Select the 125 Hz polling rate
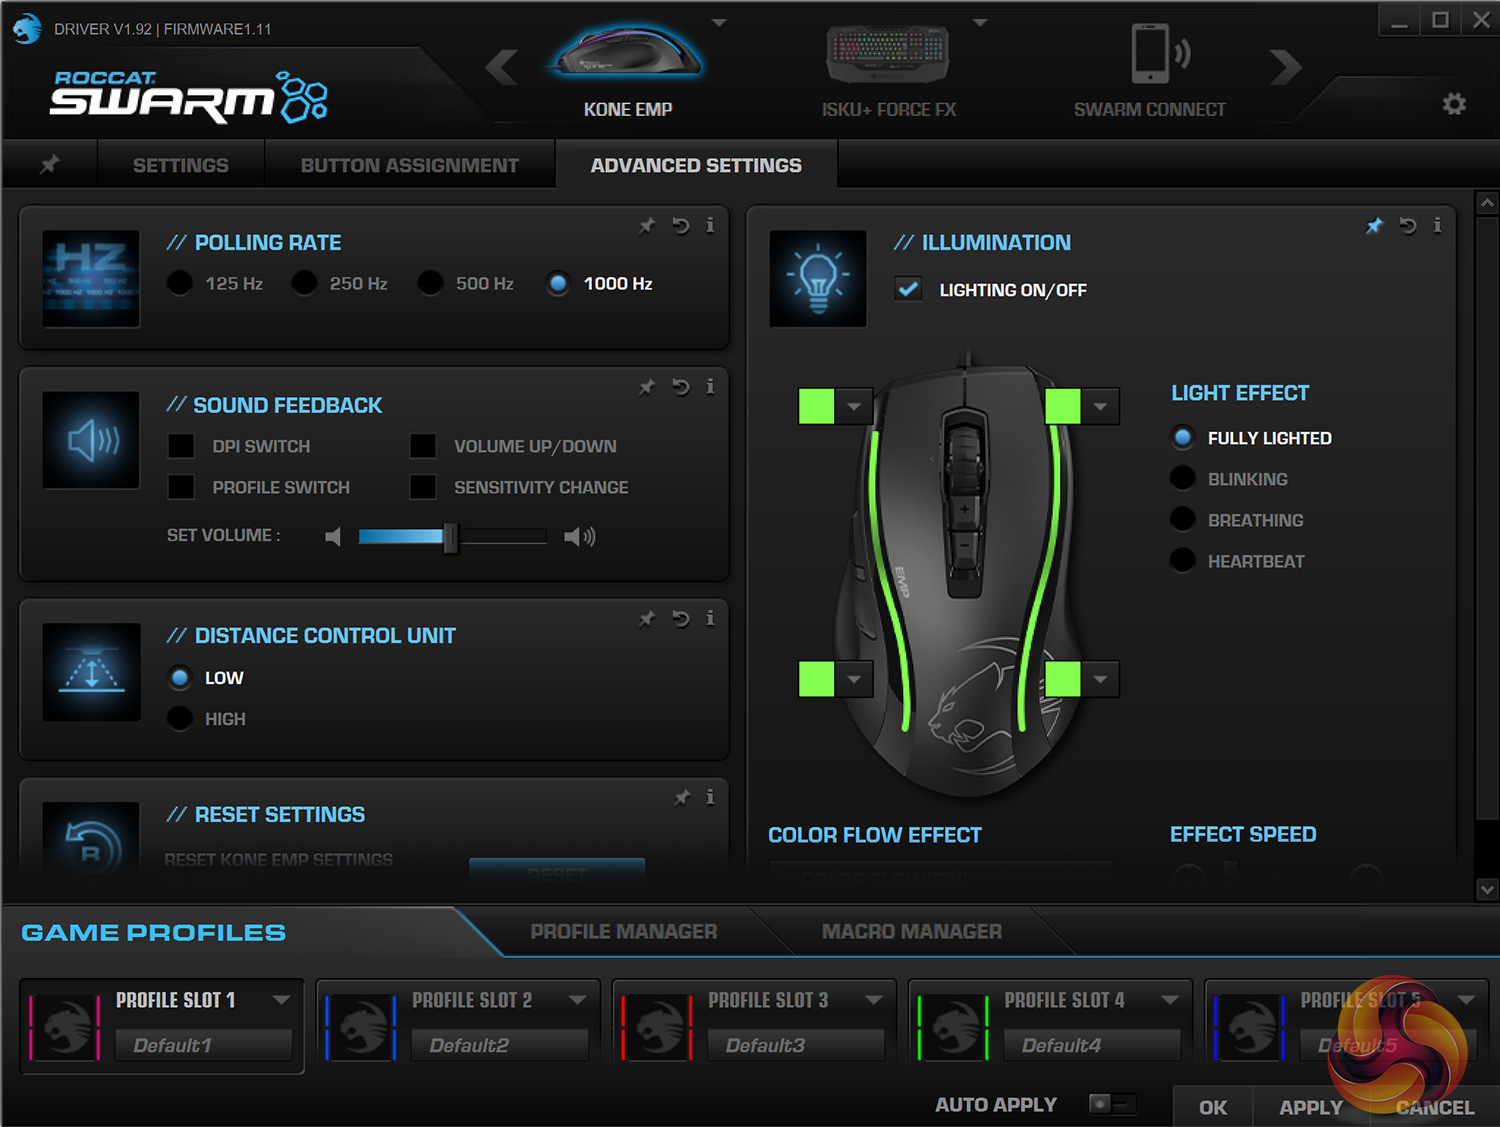This screenshot has width=1500, height=1127. 180,284
